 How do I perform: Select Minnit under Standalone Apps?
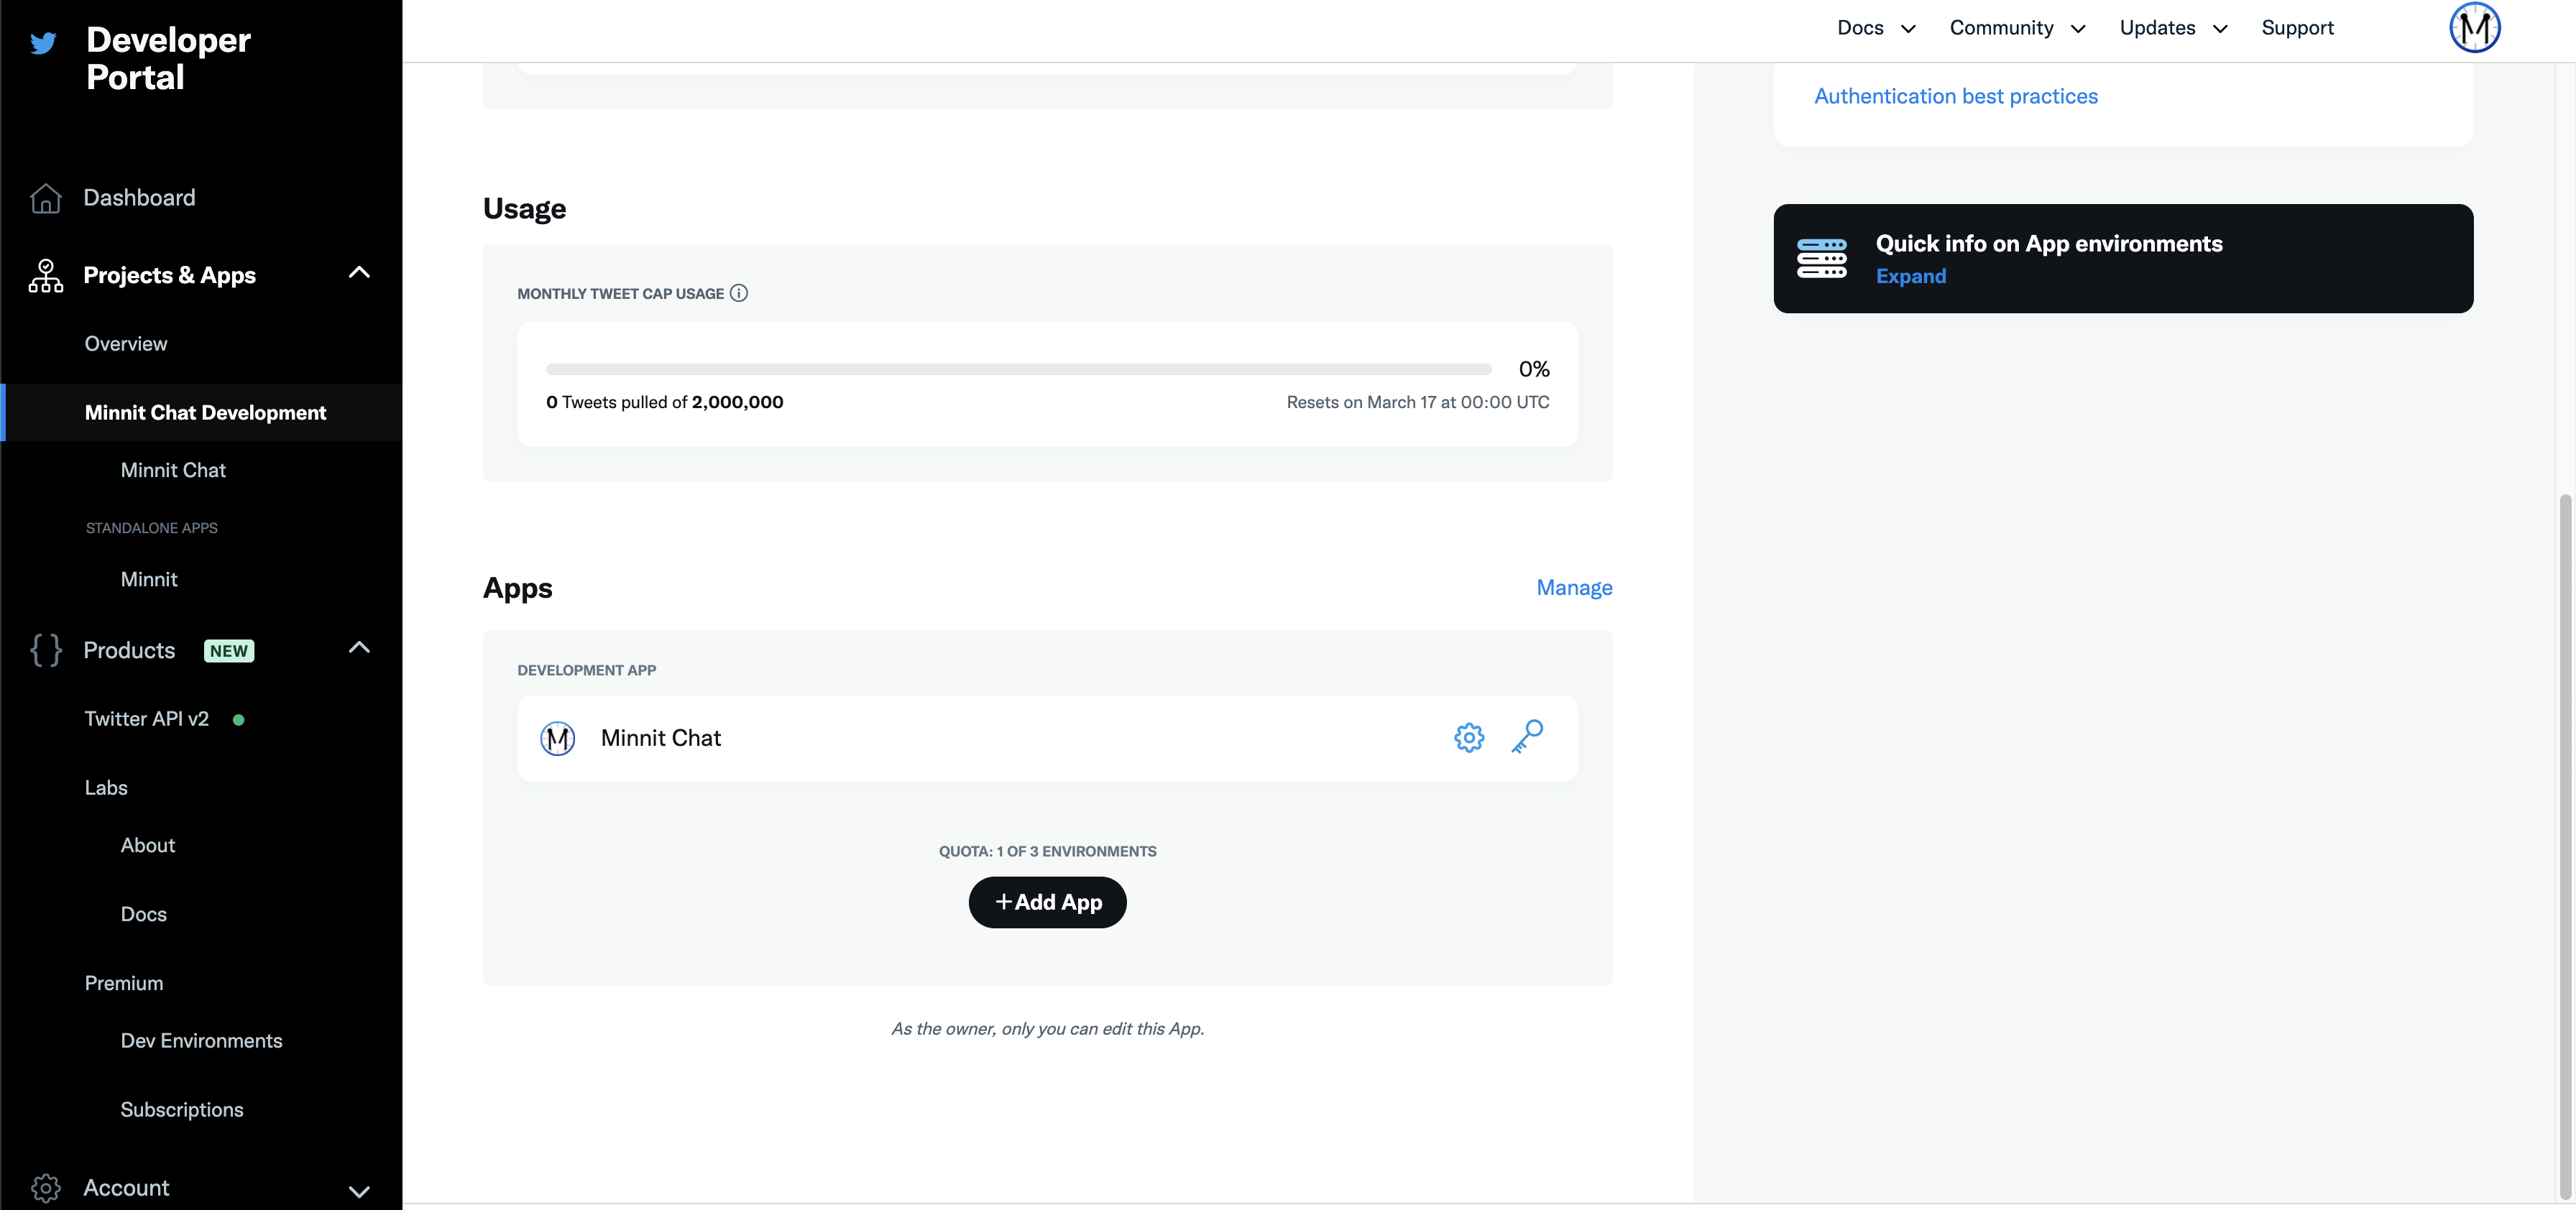pyautogui.click(x=148, y=578)
